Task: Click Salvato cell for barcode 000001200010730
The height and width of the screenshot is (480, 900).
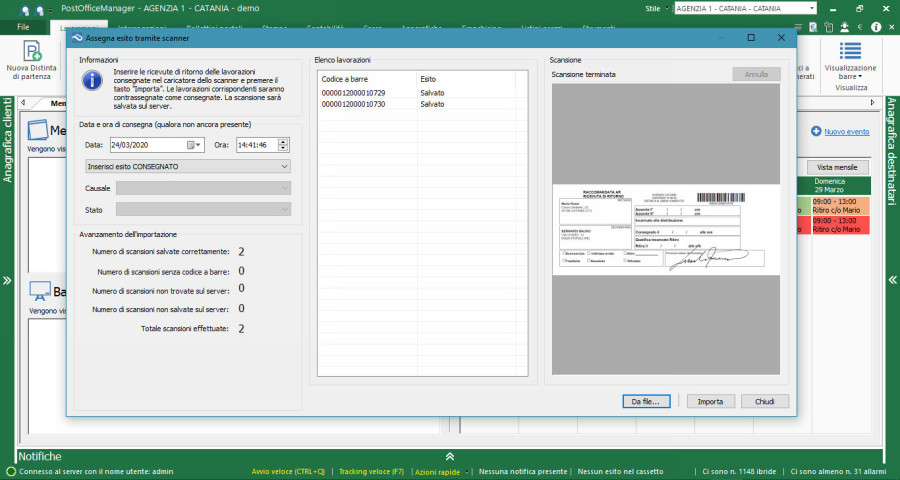Action: pyautogui.click(x=432, y=104)
